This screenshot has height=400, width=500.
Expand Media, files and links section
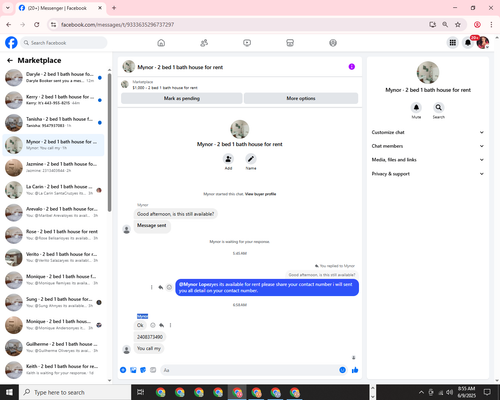(428, 160)
